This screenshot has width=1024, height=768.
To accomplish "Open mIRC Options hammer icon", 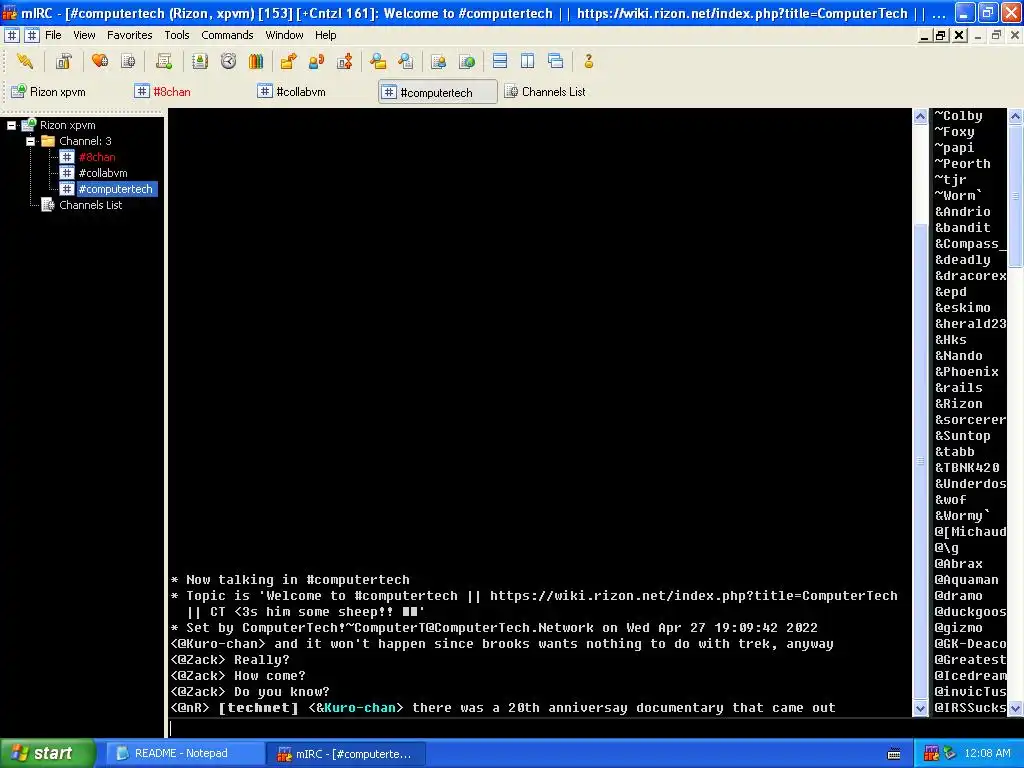I will pyautogui.click(x=63, y=61).
